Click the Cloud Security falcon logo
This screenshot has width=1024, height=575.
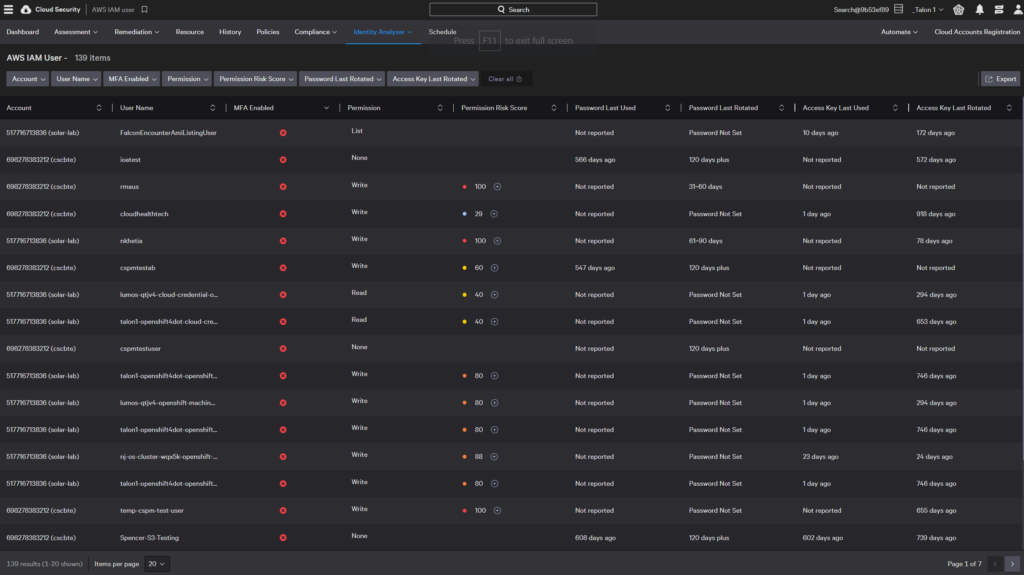(x=26, y=10)
